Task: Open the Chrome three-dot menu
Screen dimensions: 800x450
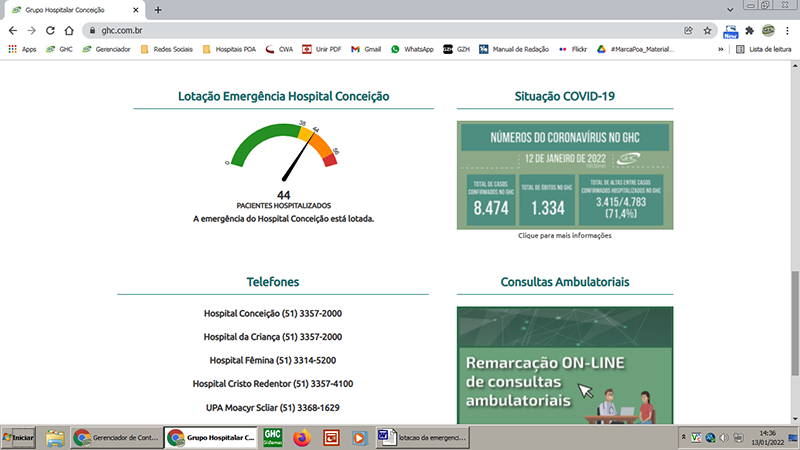Action: (787, 30)
